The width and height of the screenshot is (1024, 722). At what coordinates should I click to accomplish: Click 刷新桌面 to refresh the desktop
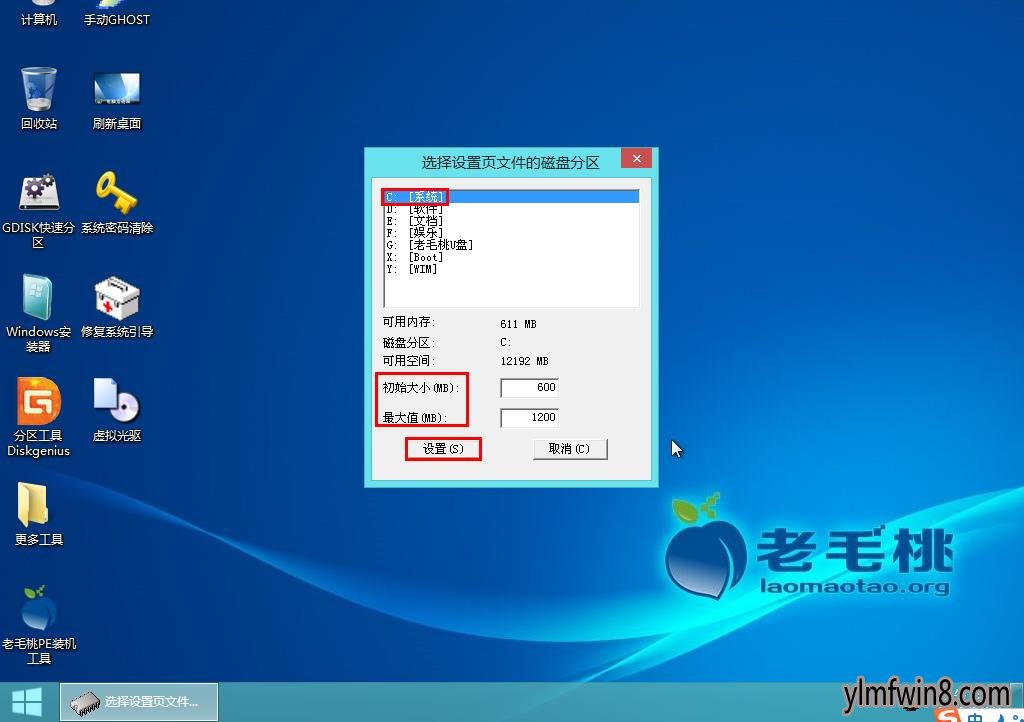(116, 90)
